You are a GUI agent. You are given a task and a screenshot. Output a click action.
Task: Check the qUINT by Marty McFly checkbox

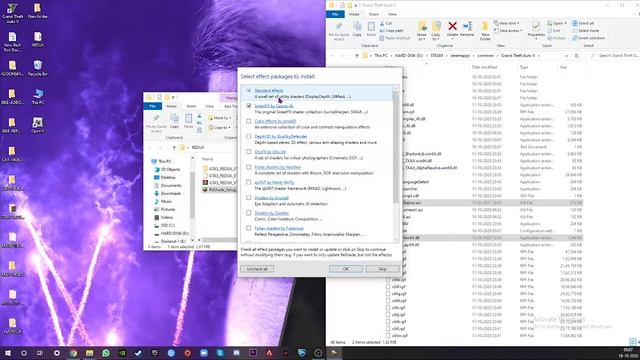tap(249, 182)
